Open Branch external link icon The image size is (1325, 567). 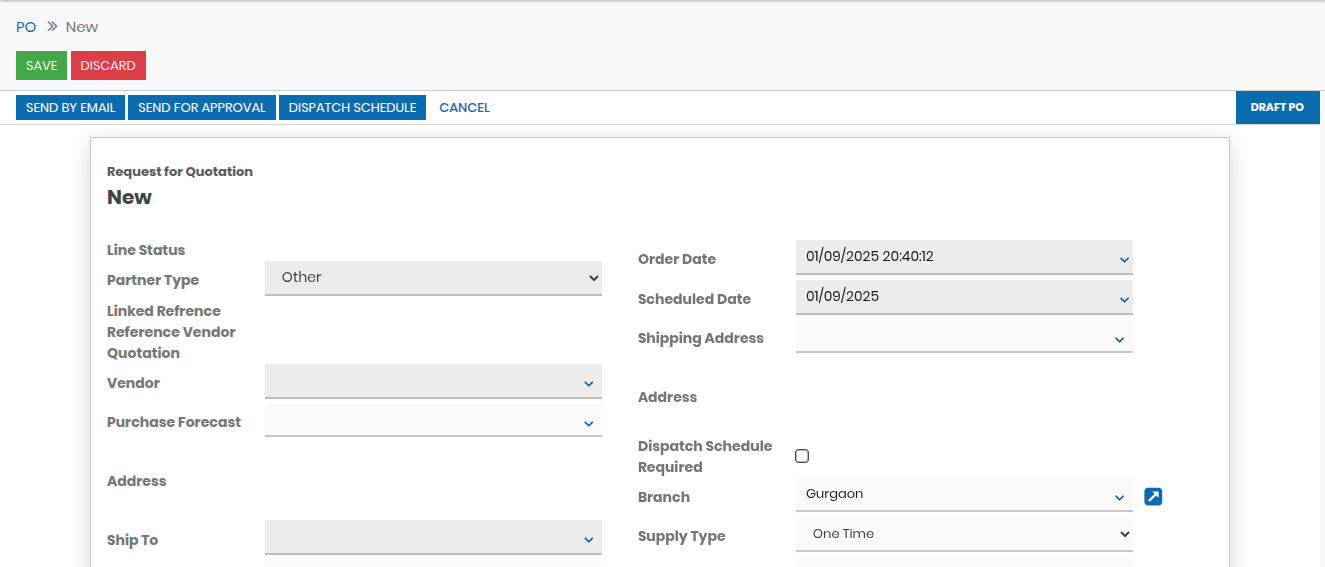tap(1153, 496)
